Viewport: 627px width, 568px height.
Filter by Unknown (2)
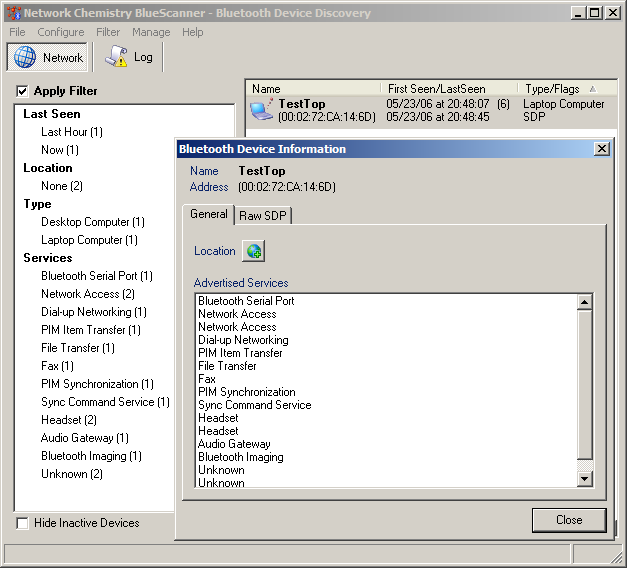point(72,474)
